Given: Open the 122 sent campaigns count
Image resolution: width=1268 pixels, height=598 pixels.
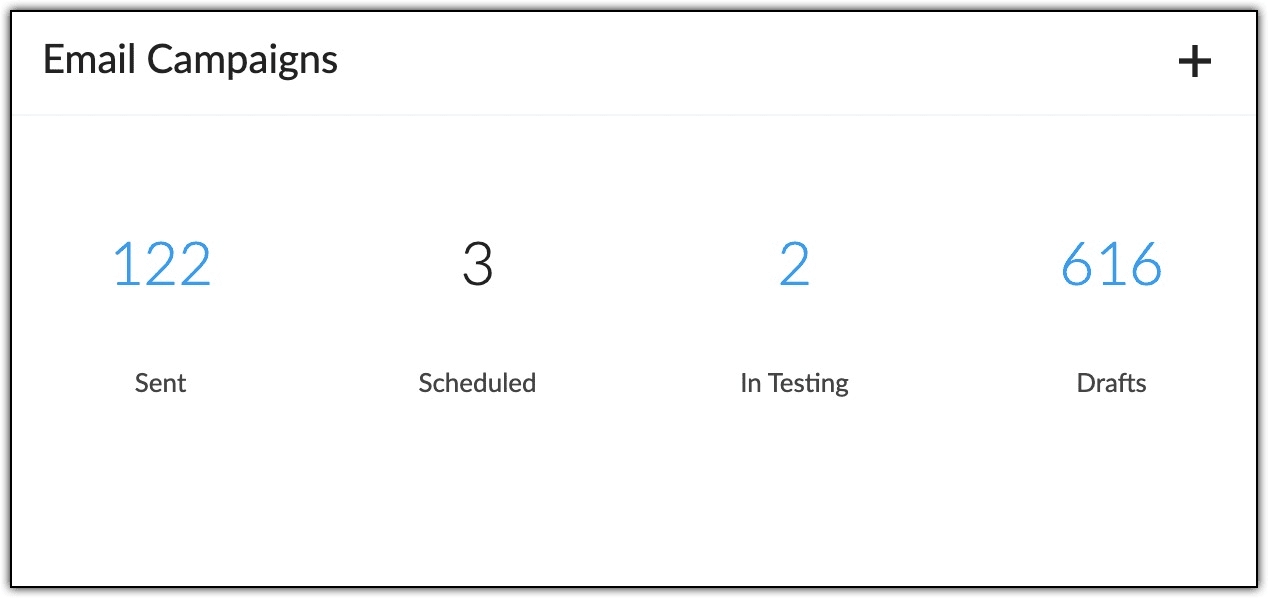Looking at the screenshot, I should coord(162,265).
